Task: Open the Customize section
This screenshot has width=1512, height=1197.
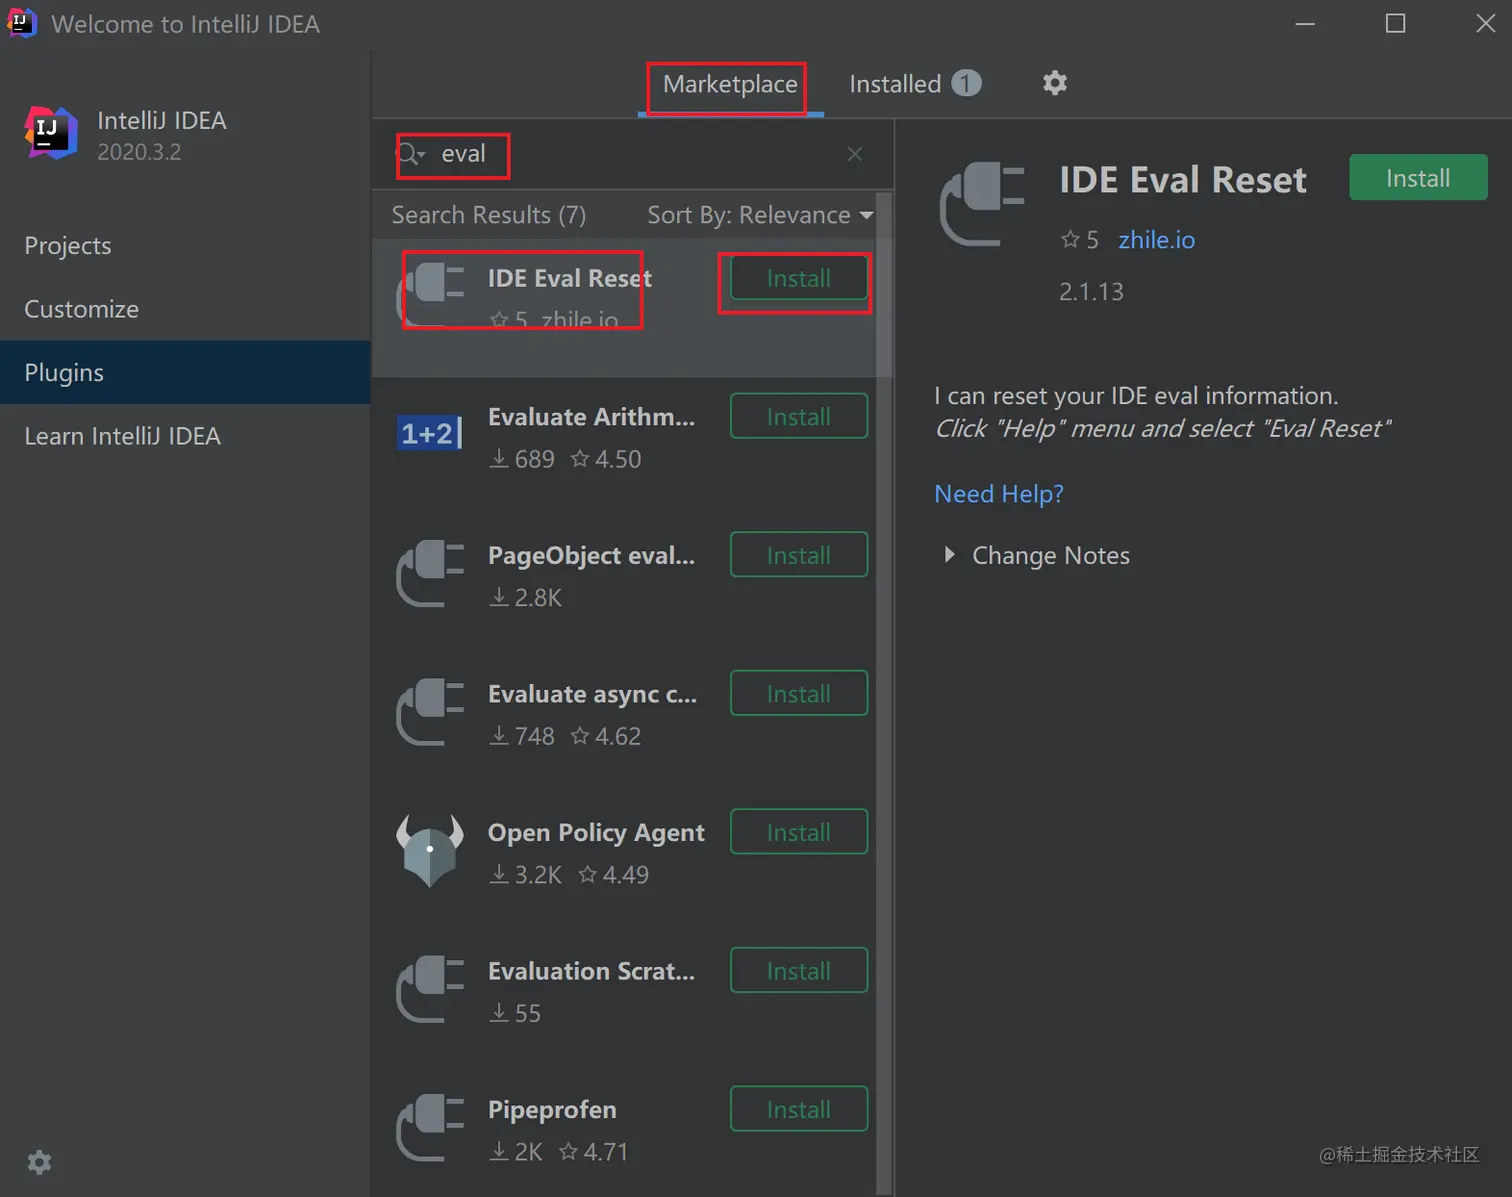Action: click(185, 309)
